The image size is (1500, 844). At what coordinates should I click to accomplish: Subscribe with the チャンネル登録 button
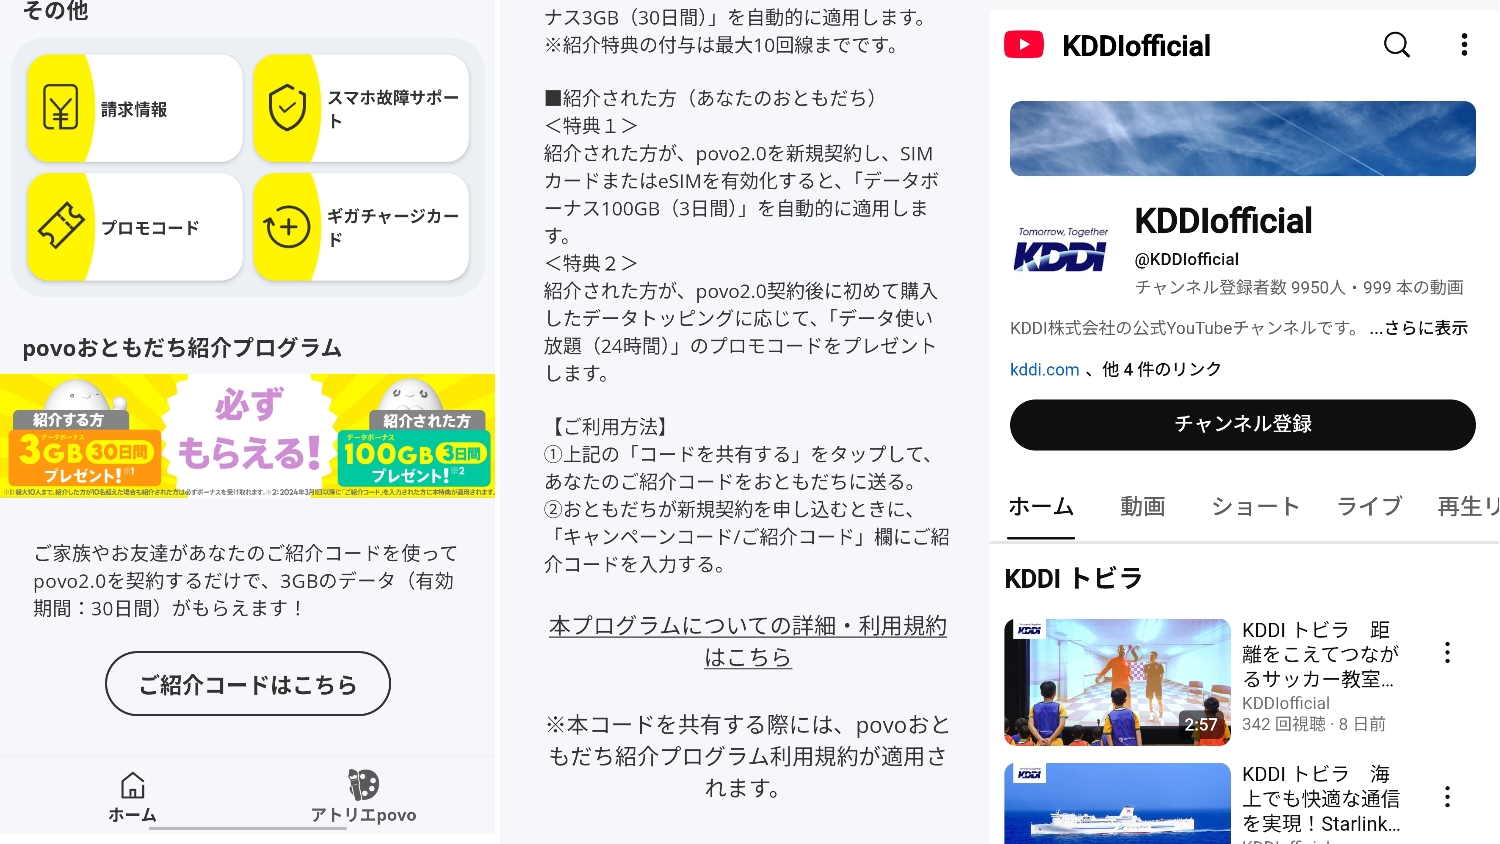[1243, 425]
